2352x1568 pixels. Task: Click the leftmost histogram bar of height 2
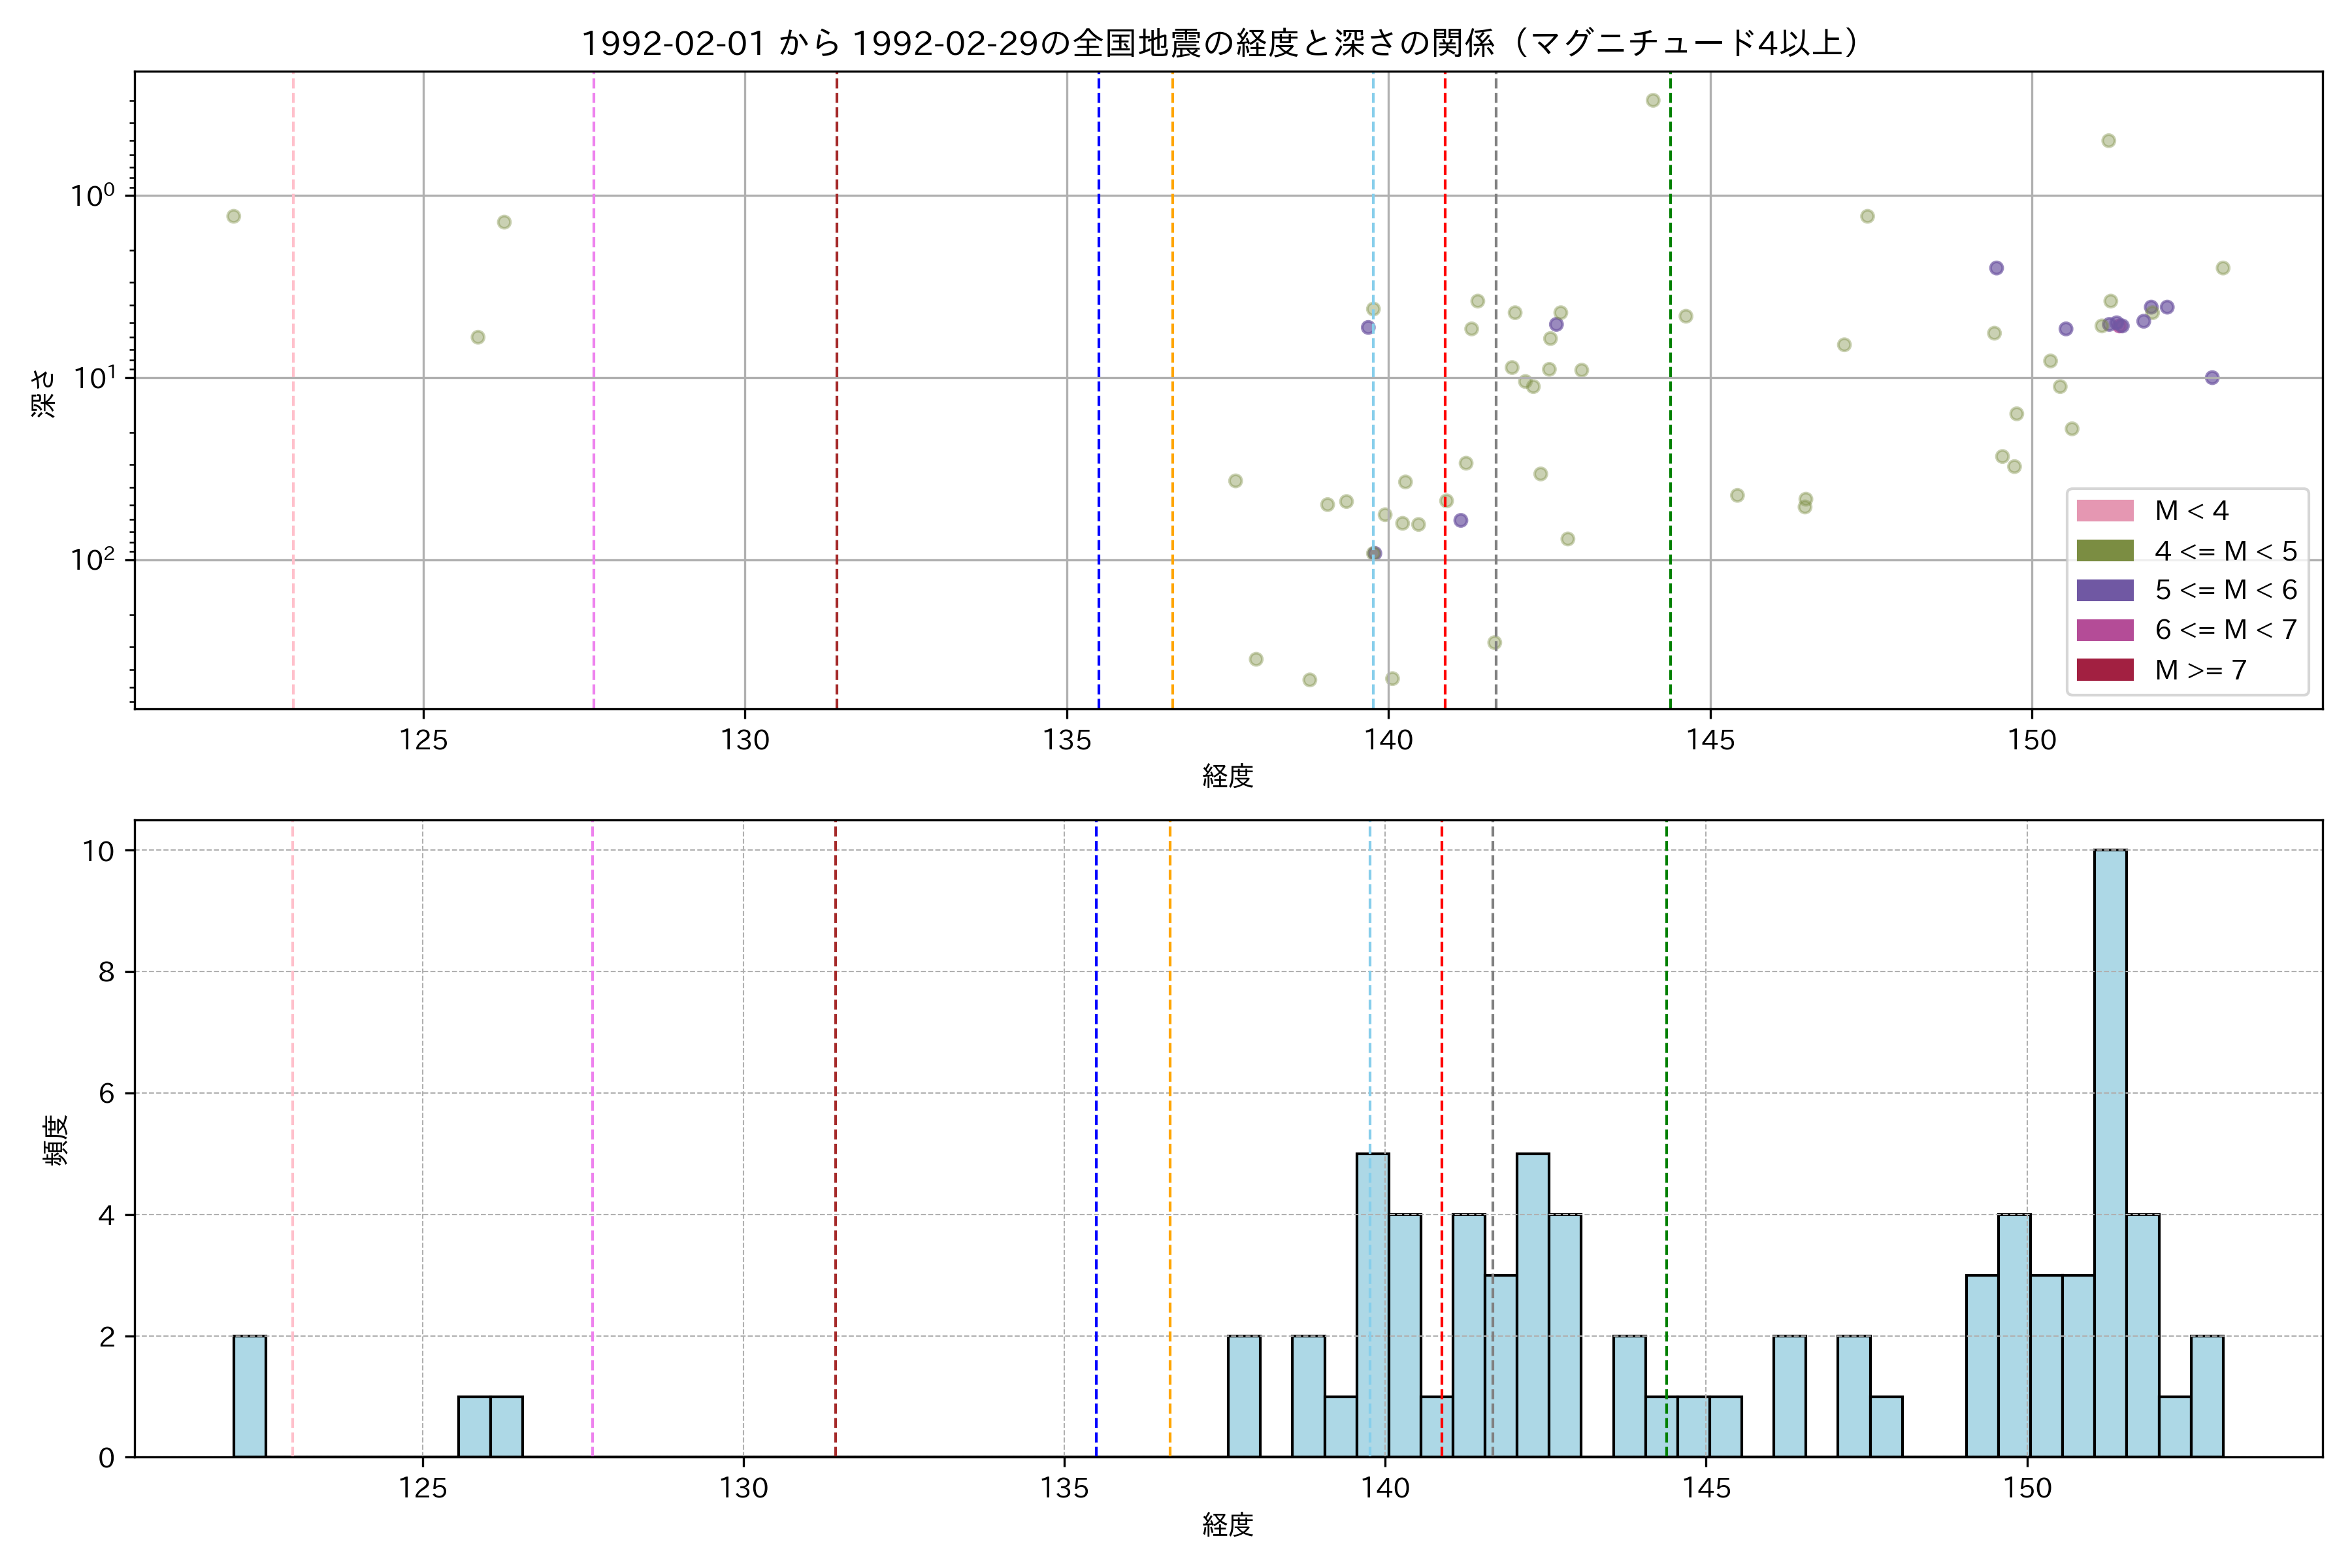pos(249,1396)
